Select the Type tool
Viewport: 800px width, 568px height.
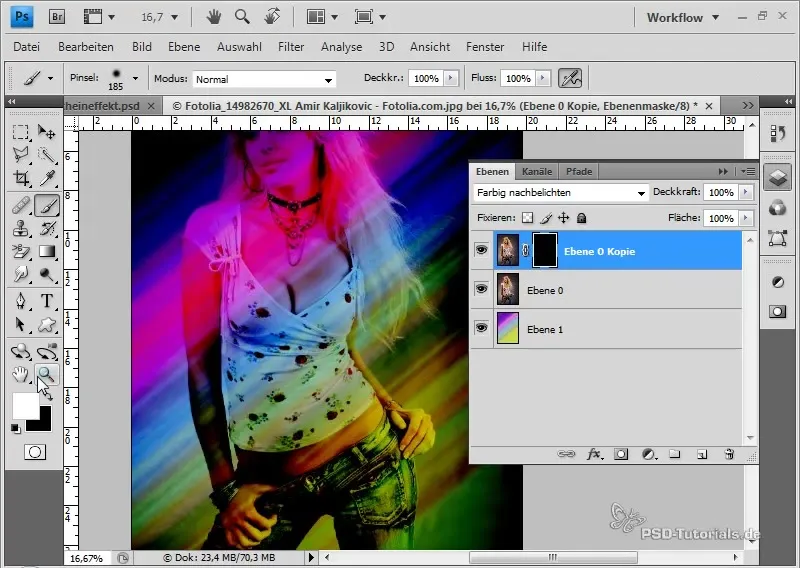47,301
